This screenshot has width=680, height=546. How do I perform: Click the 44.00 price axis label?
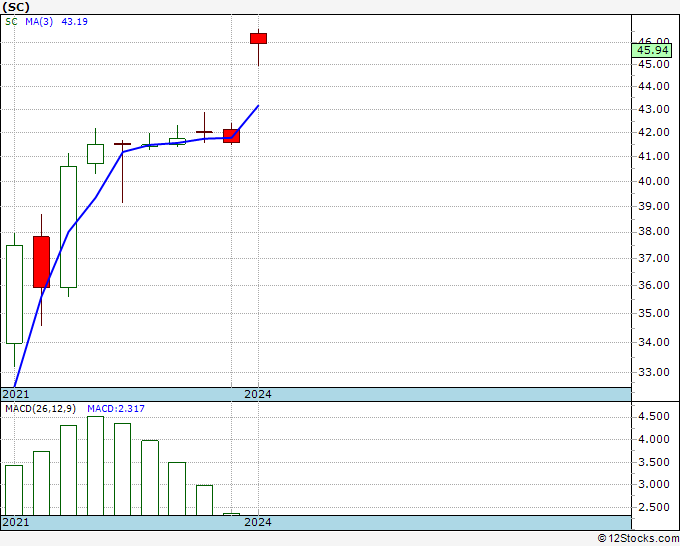click(654, 86)
